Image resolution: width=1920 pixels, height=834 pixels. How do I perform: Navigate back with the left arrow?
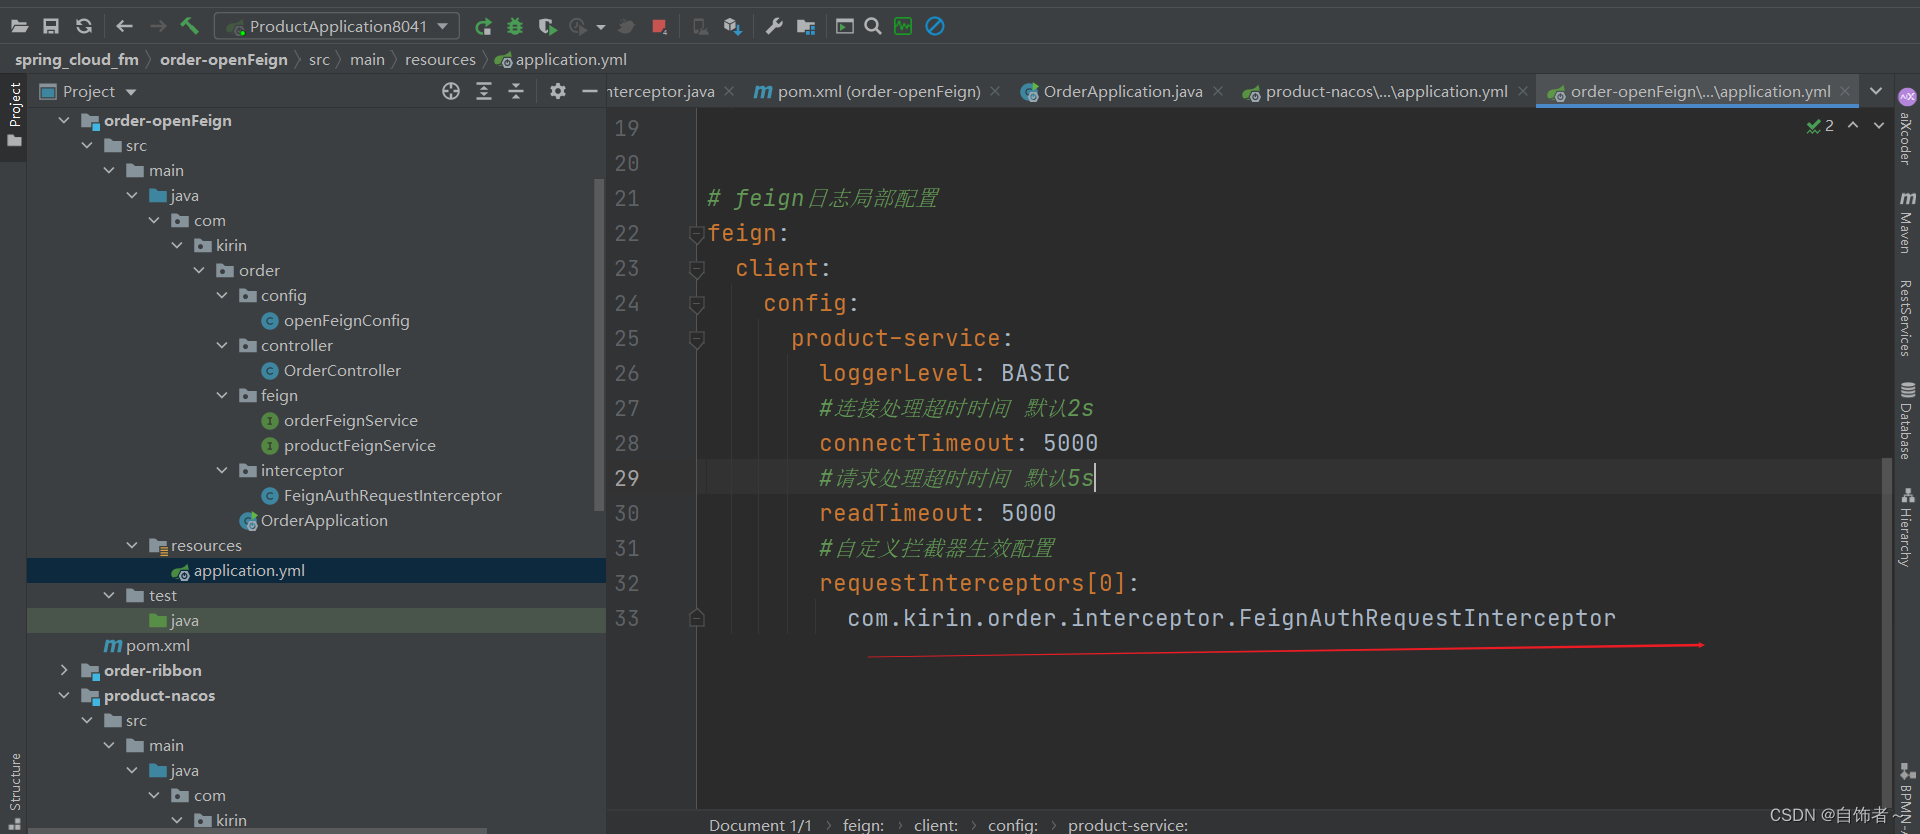point(124,26)
